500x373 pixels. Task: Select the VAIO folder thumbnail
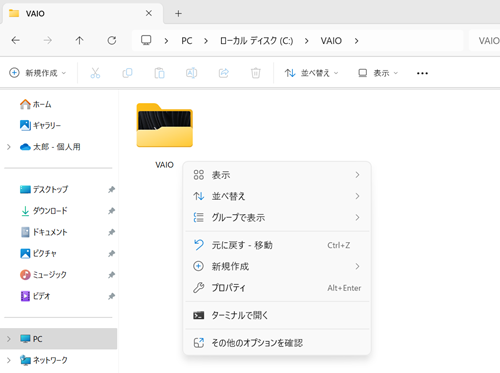pos(165,125)
